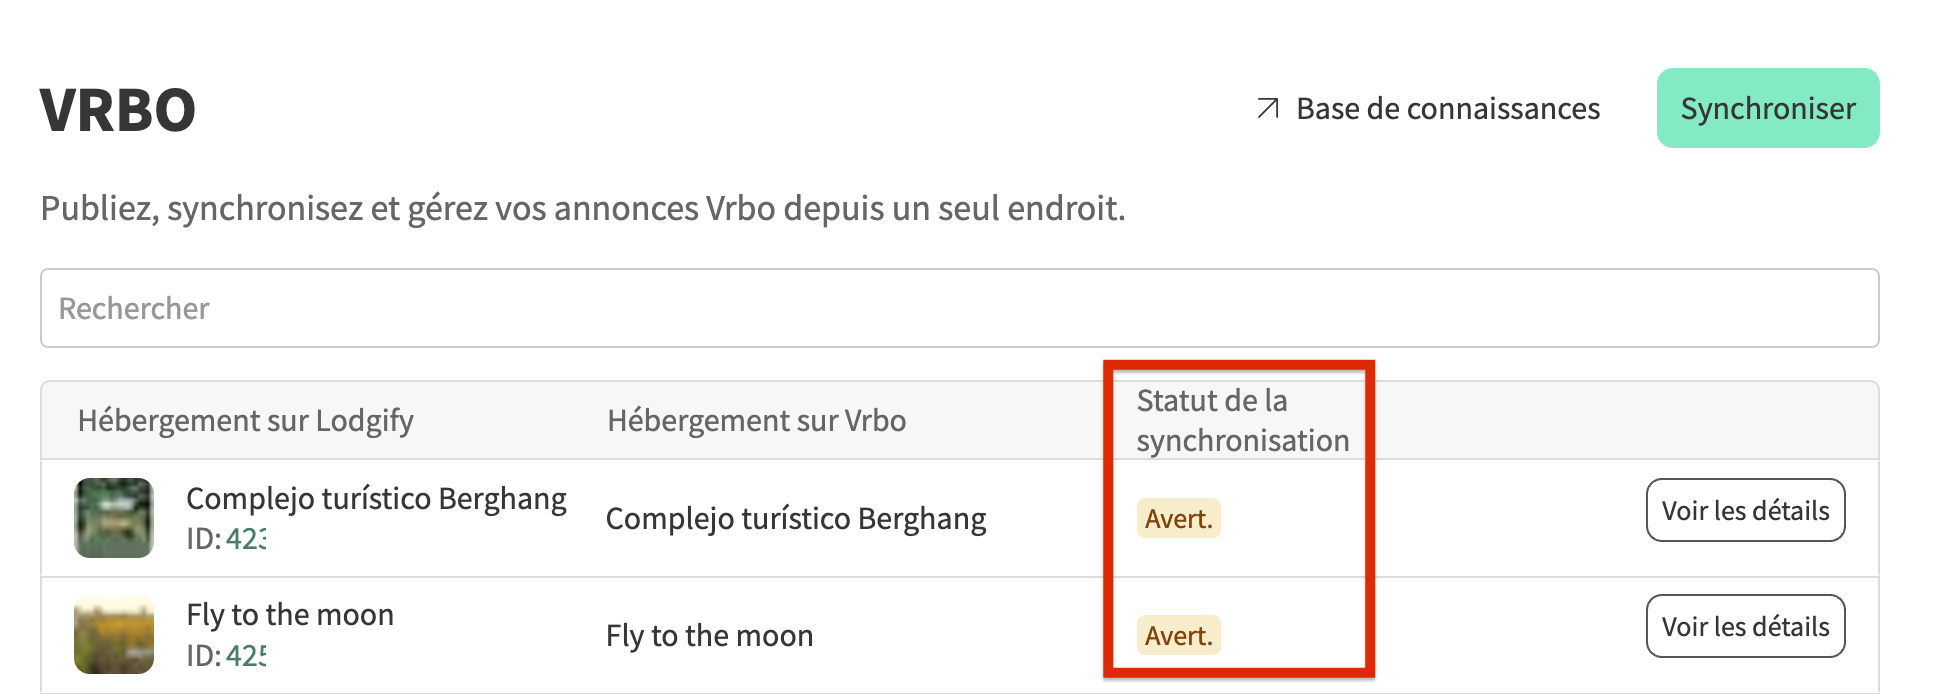Select the Hébergement sur Lodgify column header
1942x694 pixels.
coord(245,420)
